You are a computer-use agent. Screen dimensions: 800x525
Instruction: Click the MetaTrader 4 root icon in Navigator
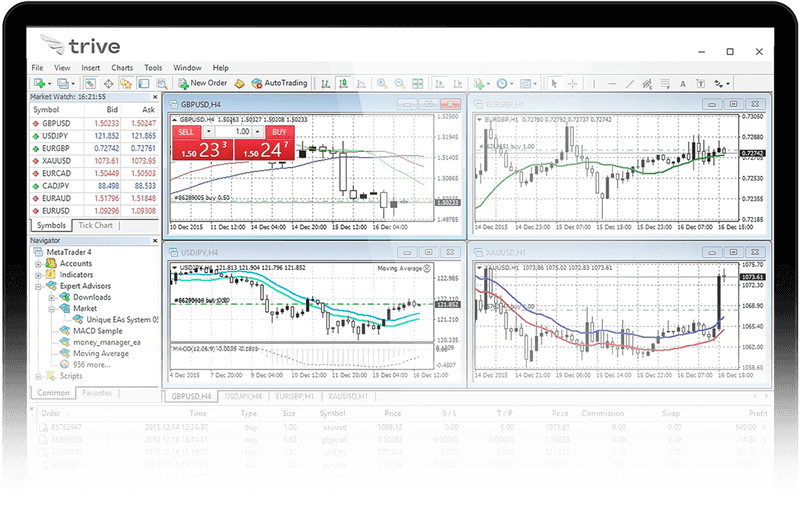[38, 252]
